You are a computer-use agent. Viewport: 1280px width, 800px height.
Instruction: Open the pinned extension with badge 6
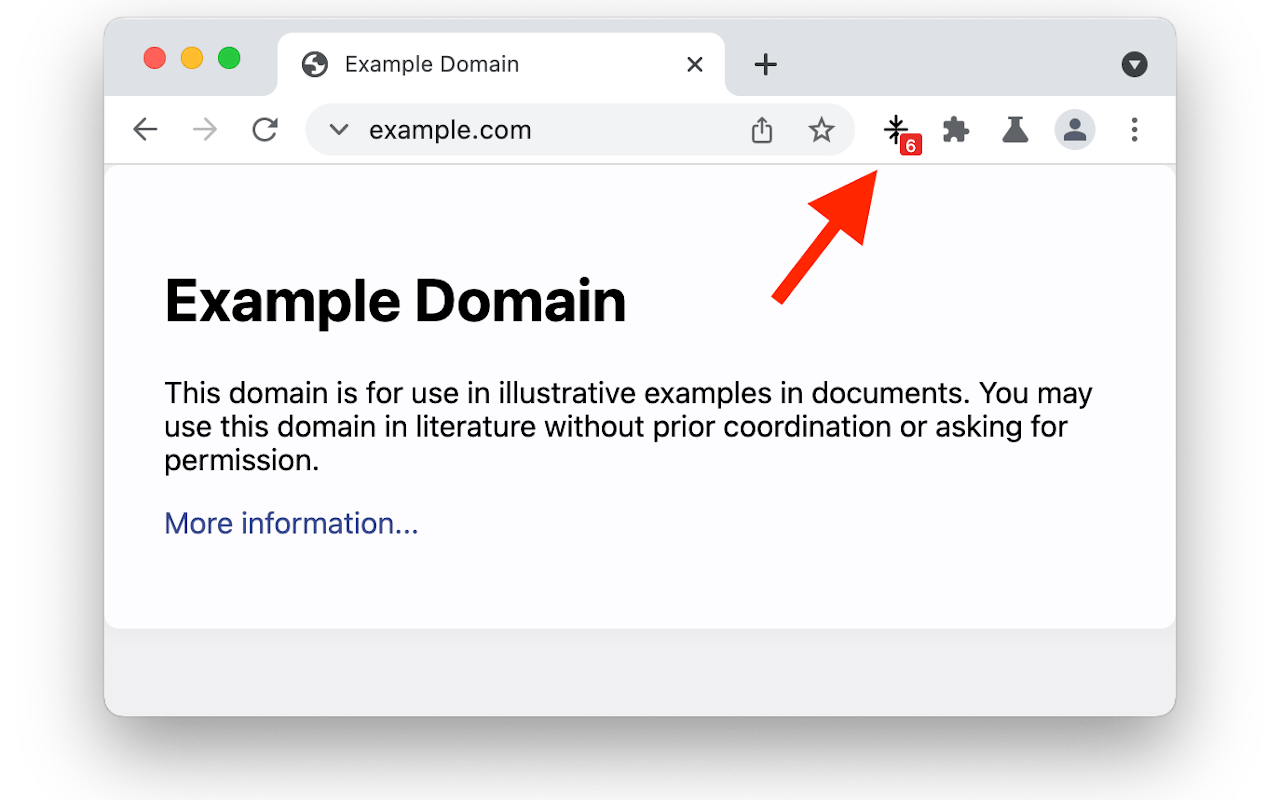896,129
